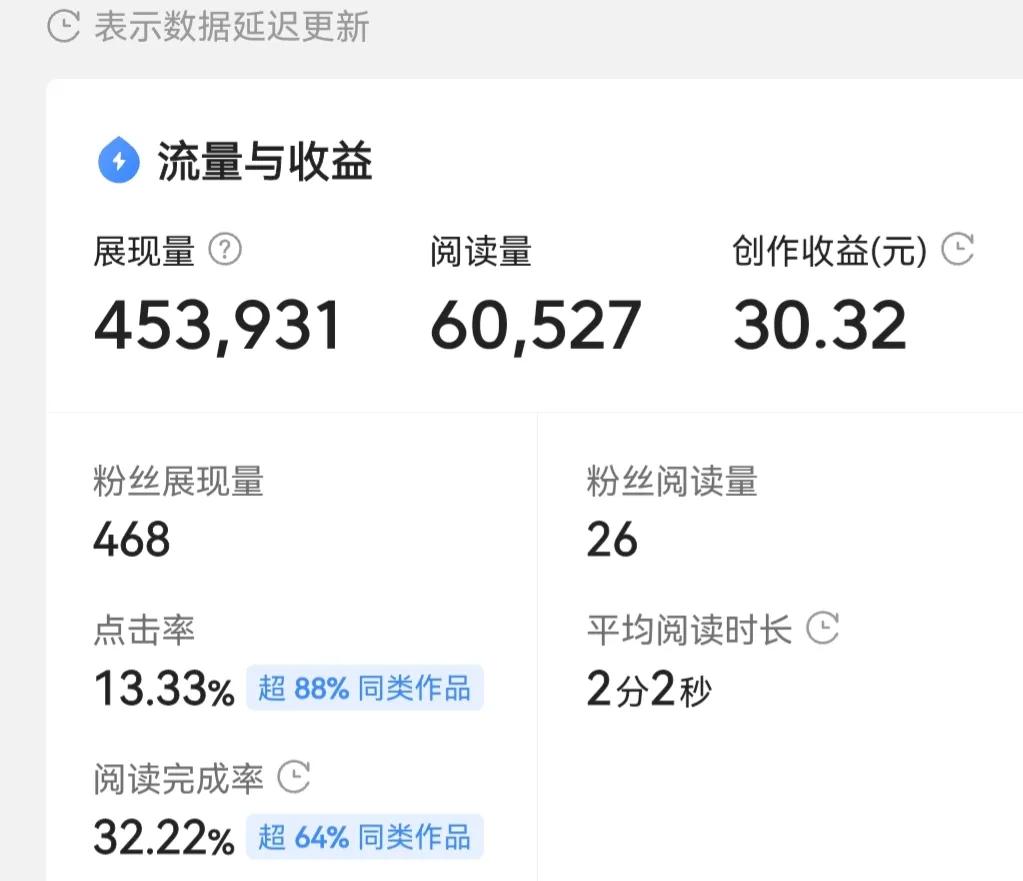This screenshot has width=1023, height=881.
Task: Select the clock icon before 表示数据延迟更新
Action: tap(62, 26)
